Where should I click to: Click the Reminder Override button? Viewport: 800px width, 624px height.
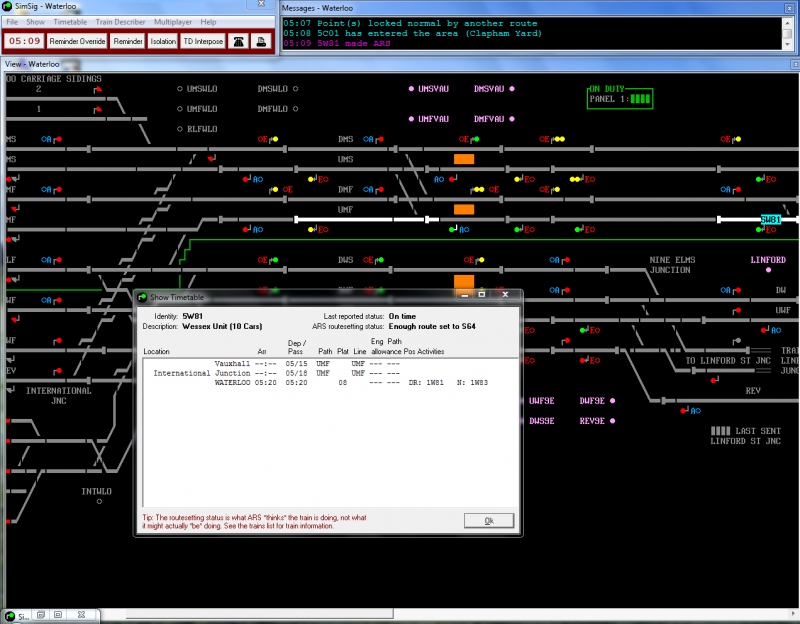coord(77,41)
